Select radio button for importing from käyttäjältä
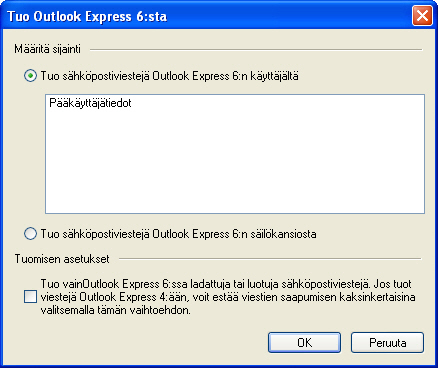 [30, 76]
